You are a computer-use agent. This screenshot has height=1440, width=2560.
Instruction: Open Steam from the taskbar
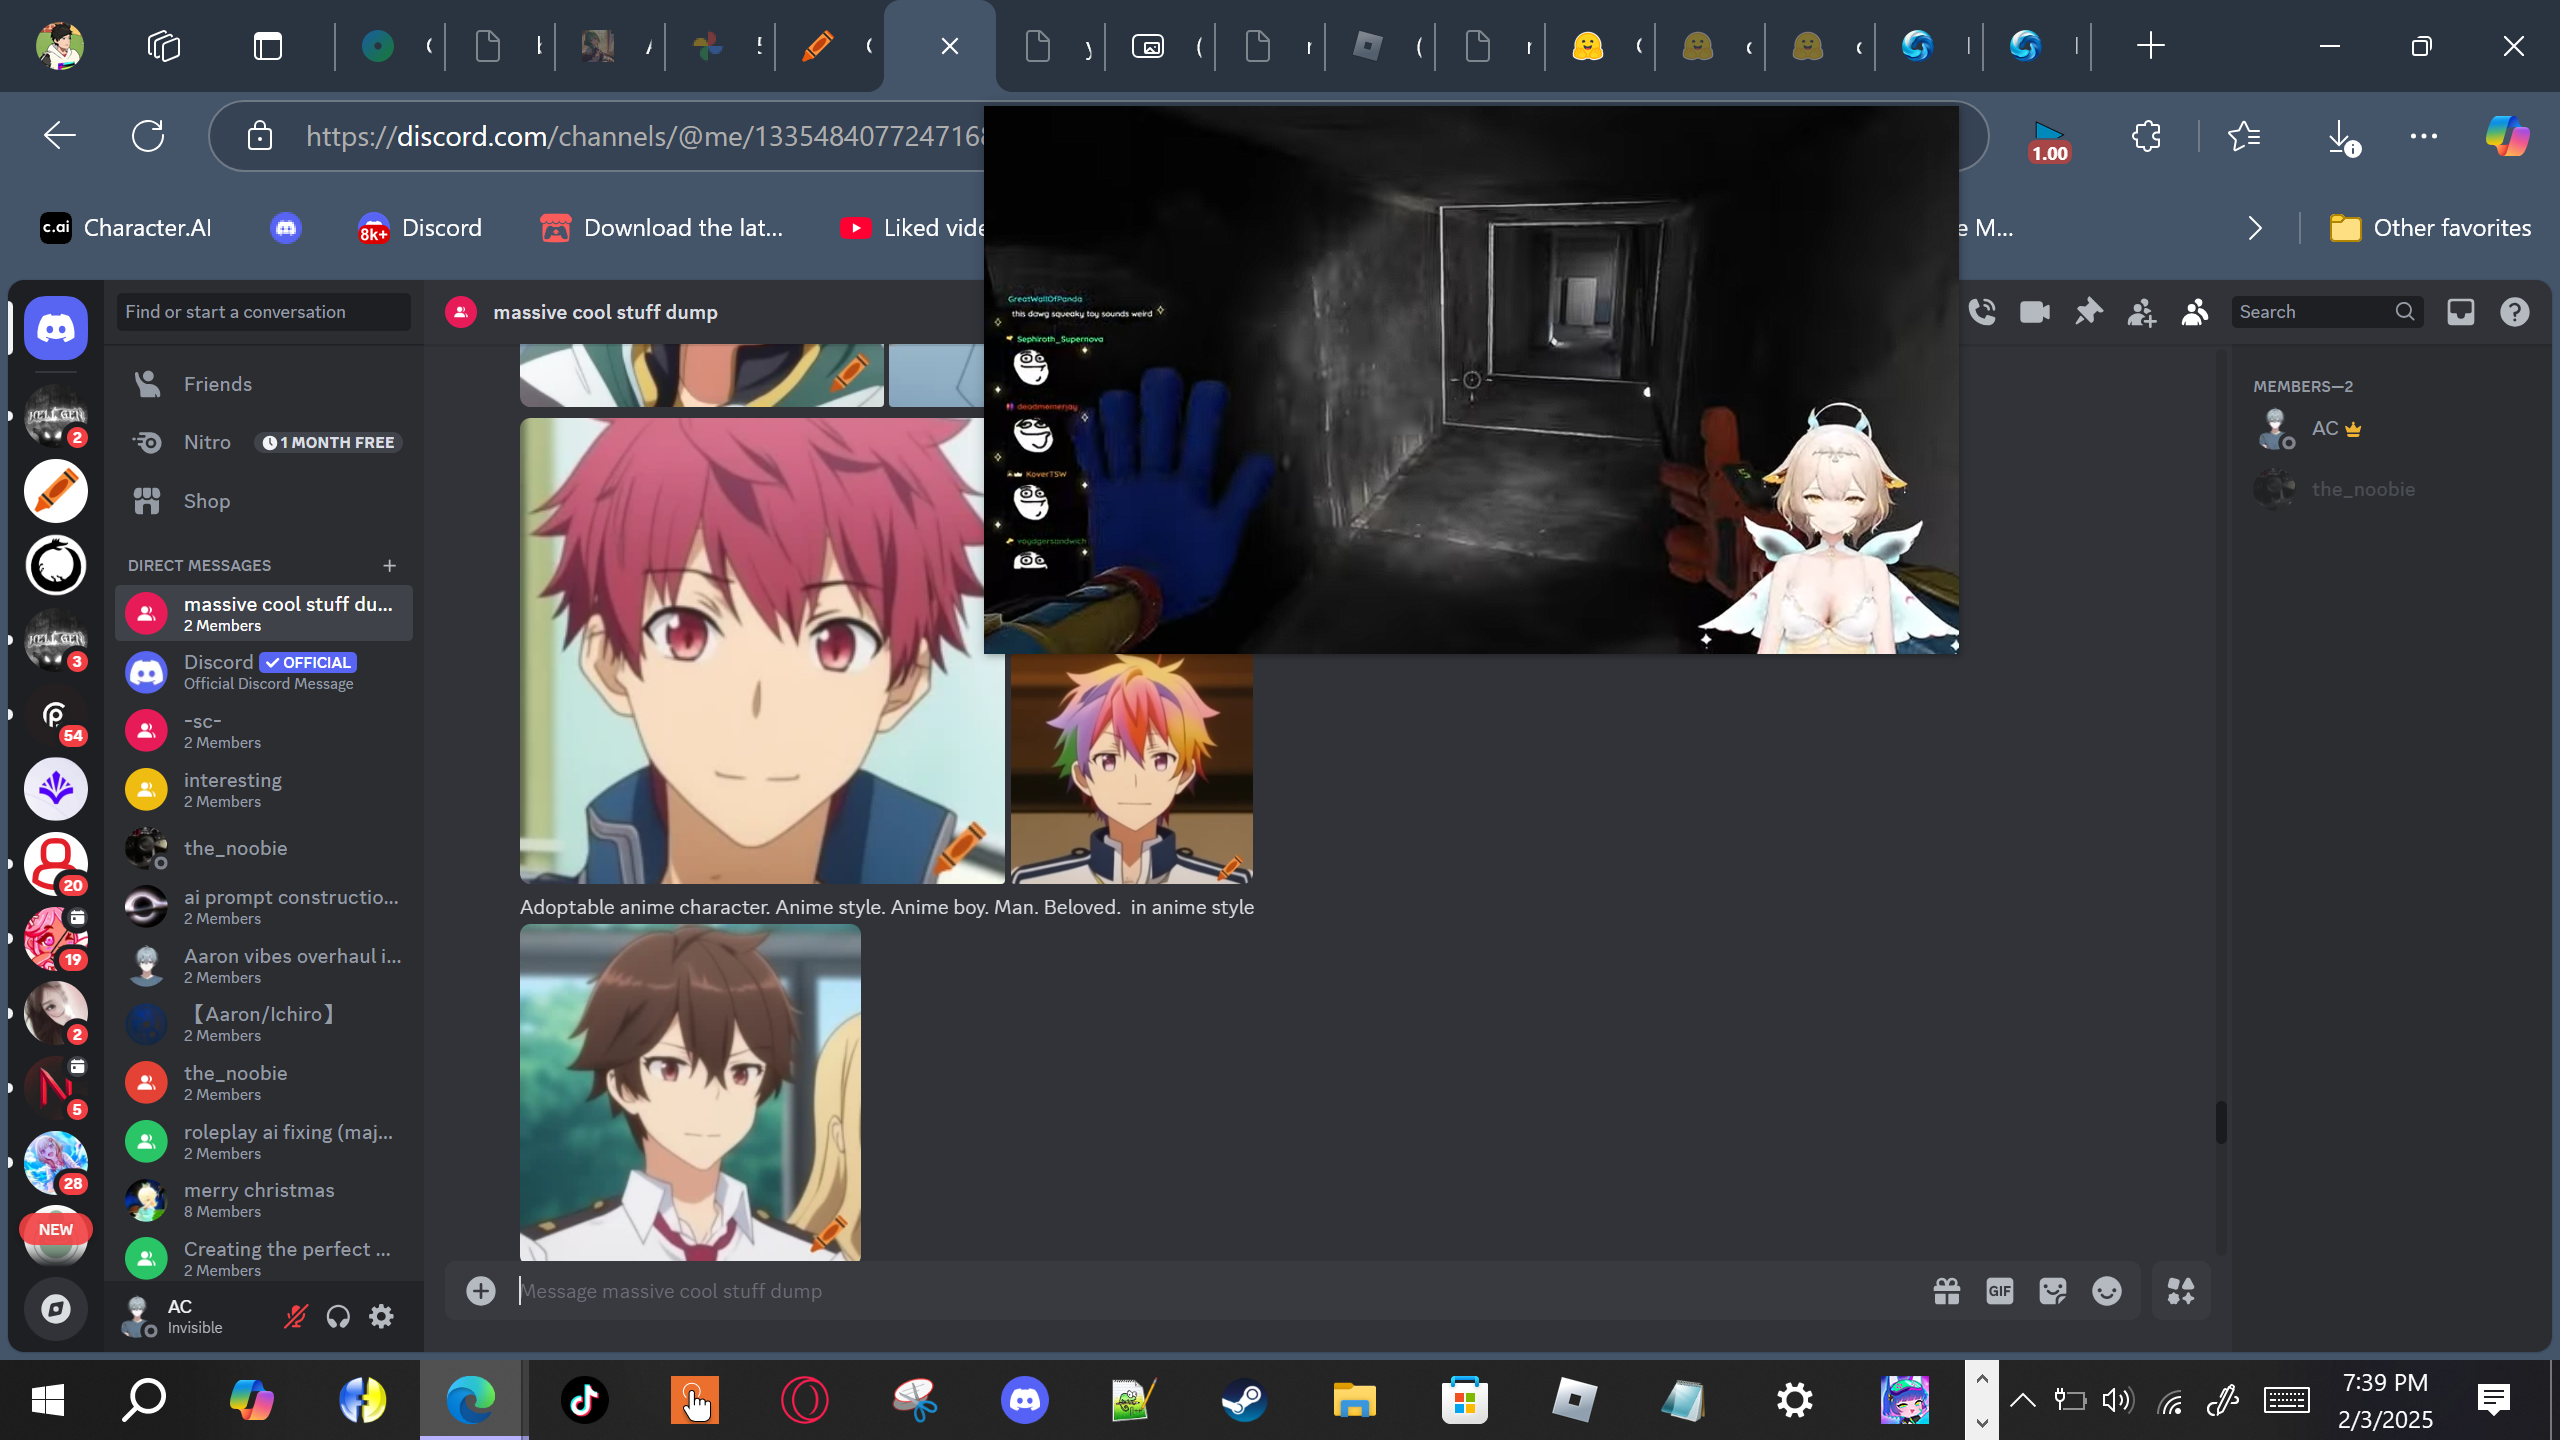(1244, 1400)
